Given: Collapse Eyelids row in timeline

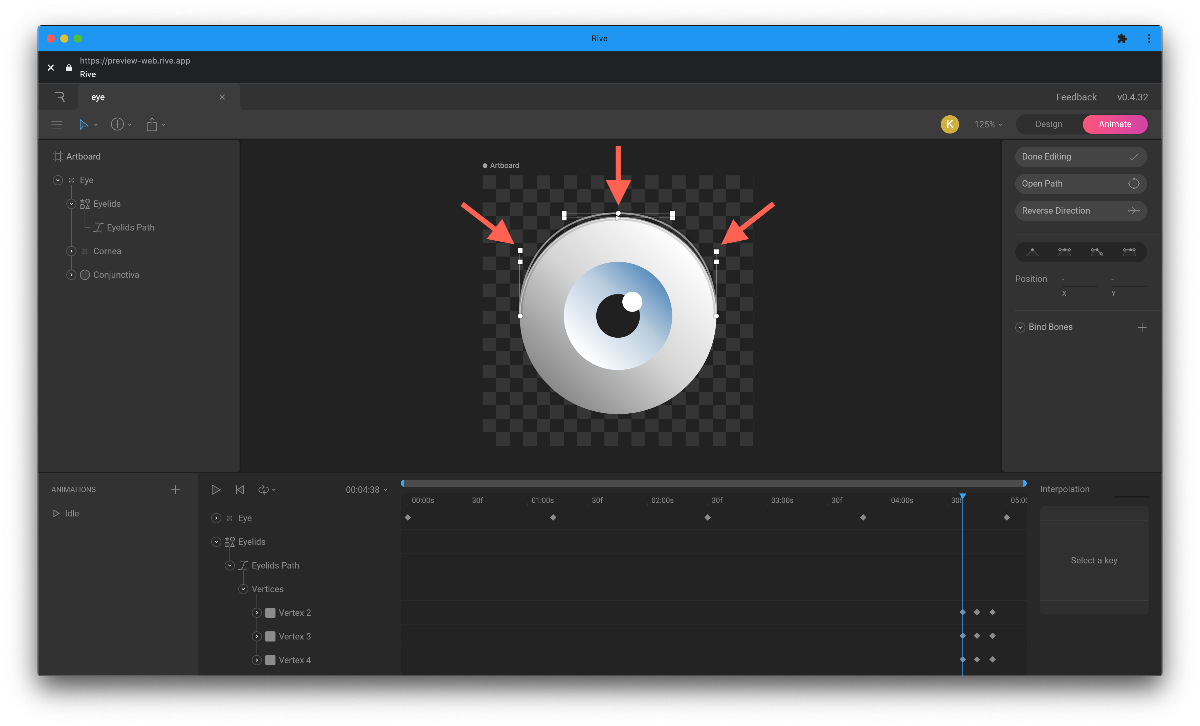Looking at the screenshot, I should tap(216, 542).
